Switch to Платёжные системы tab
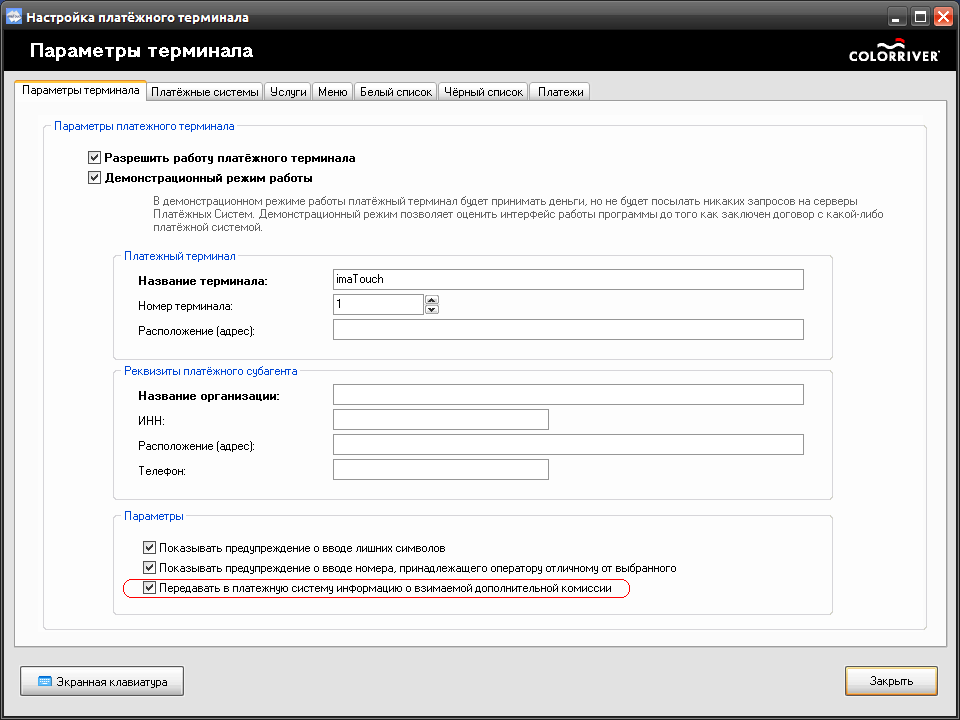This screenshot has height=720, width=960. (205, 92)
